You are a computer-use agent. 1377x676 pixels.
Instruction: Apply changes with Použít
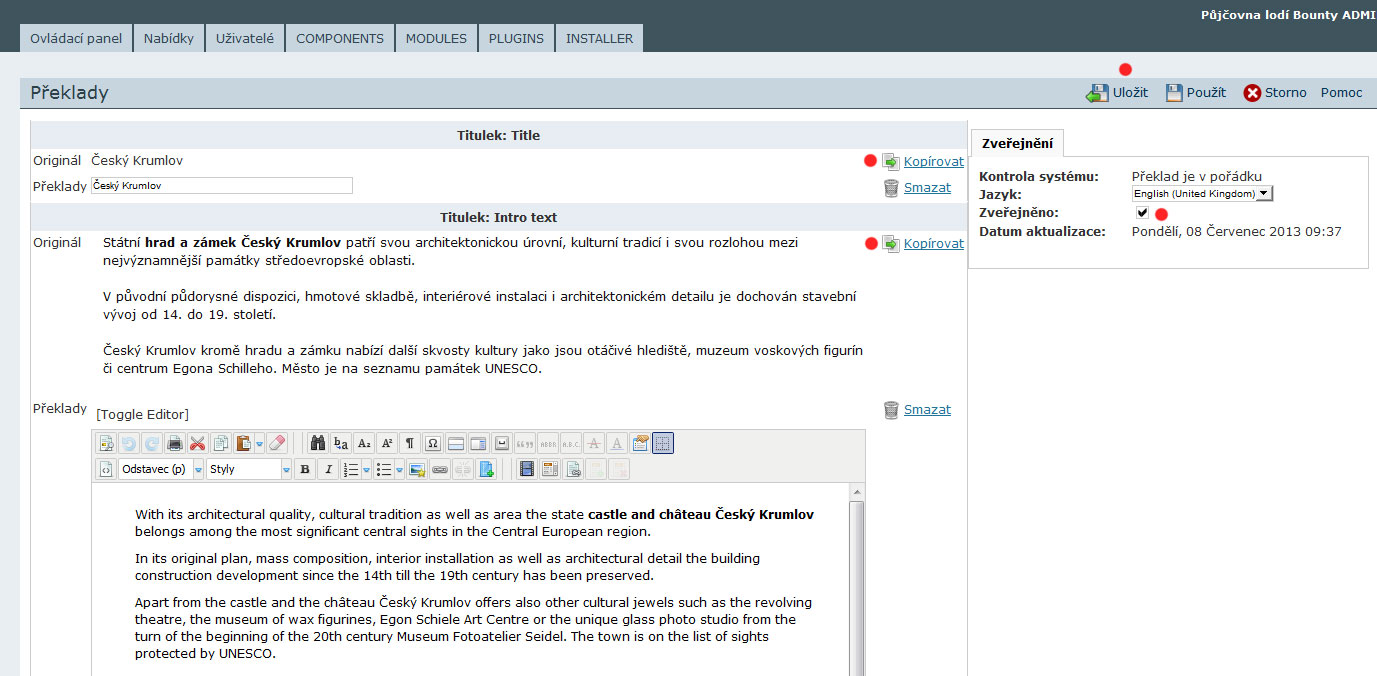(x=1195, y=93)
